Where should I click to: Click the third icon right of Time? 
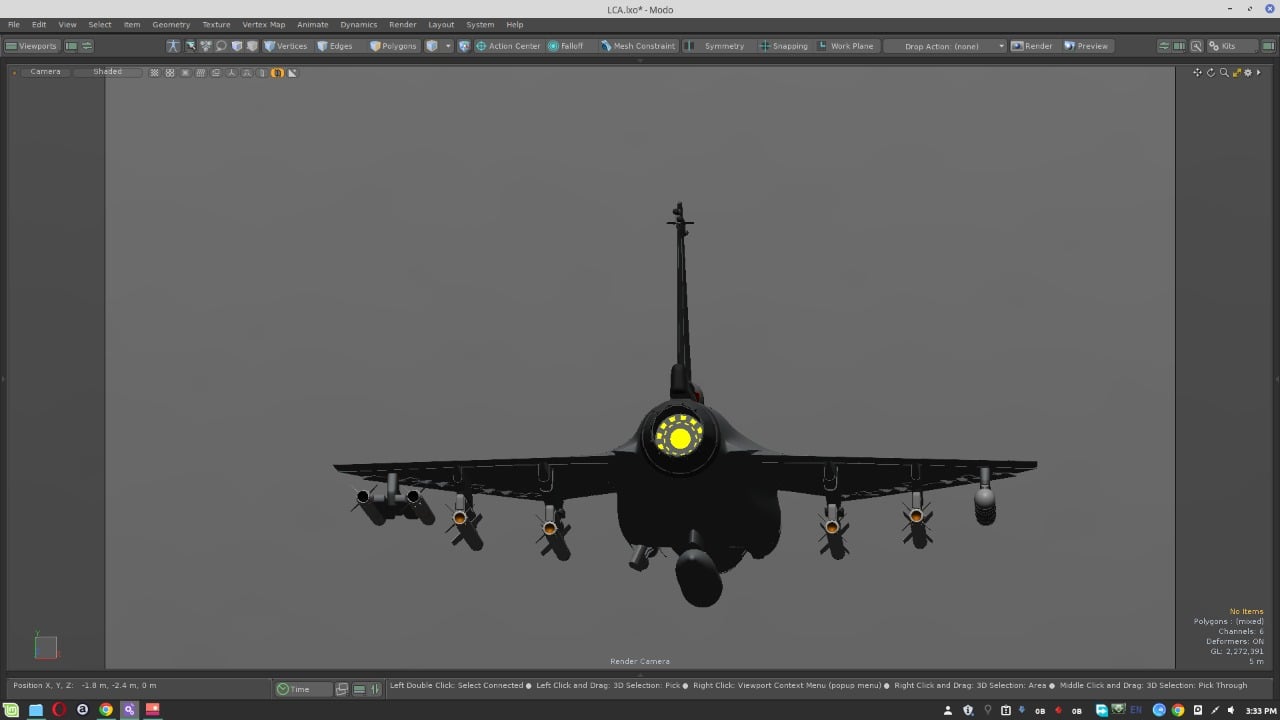click(x=376, y=689)
